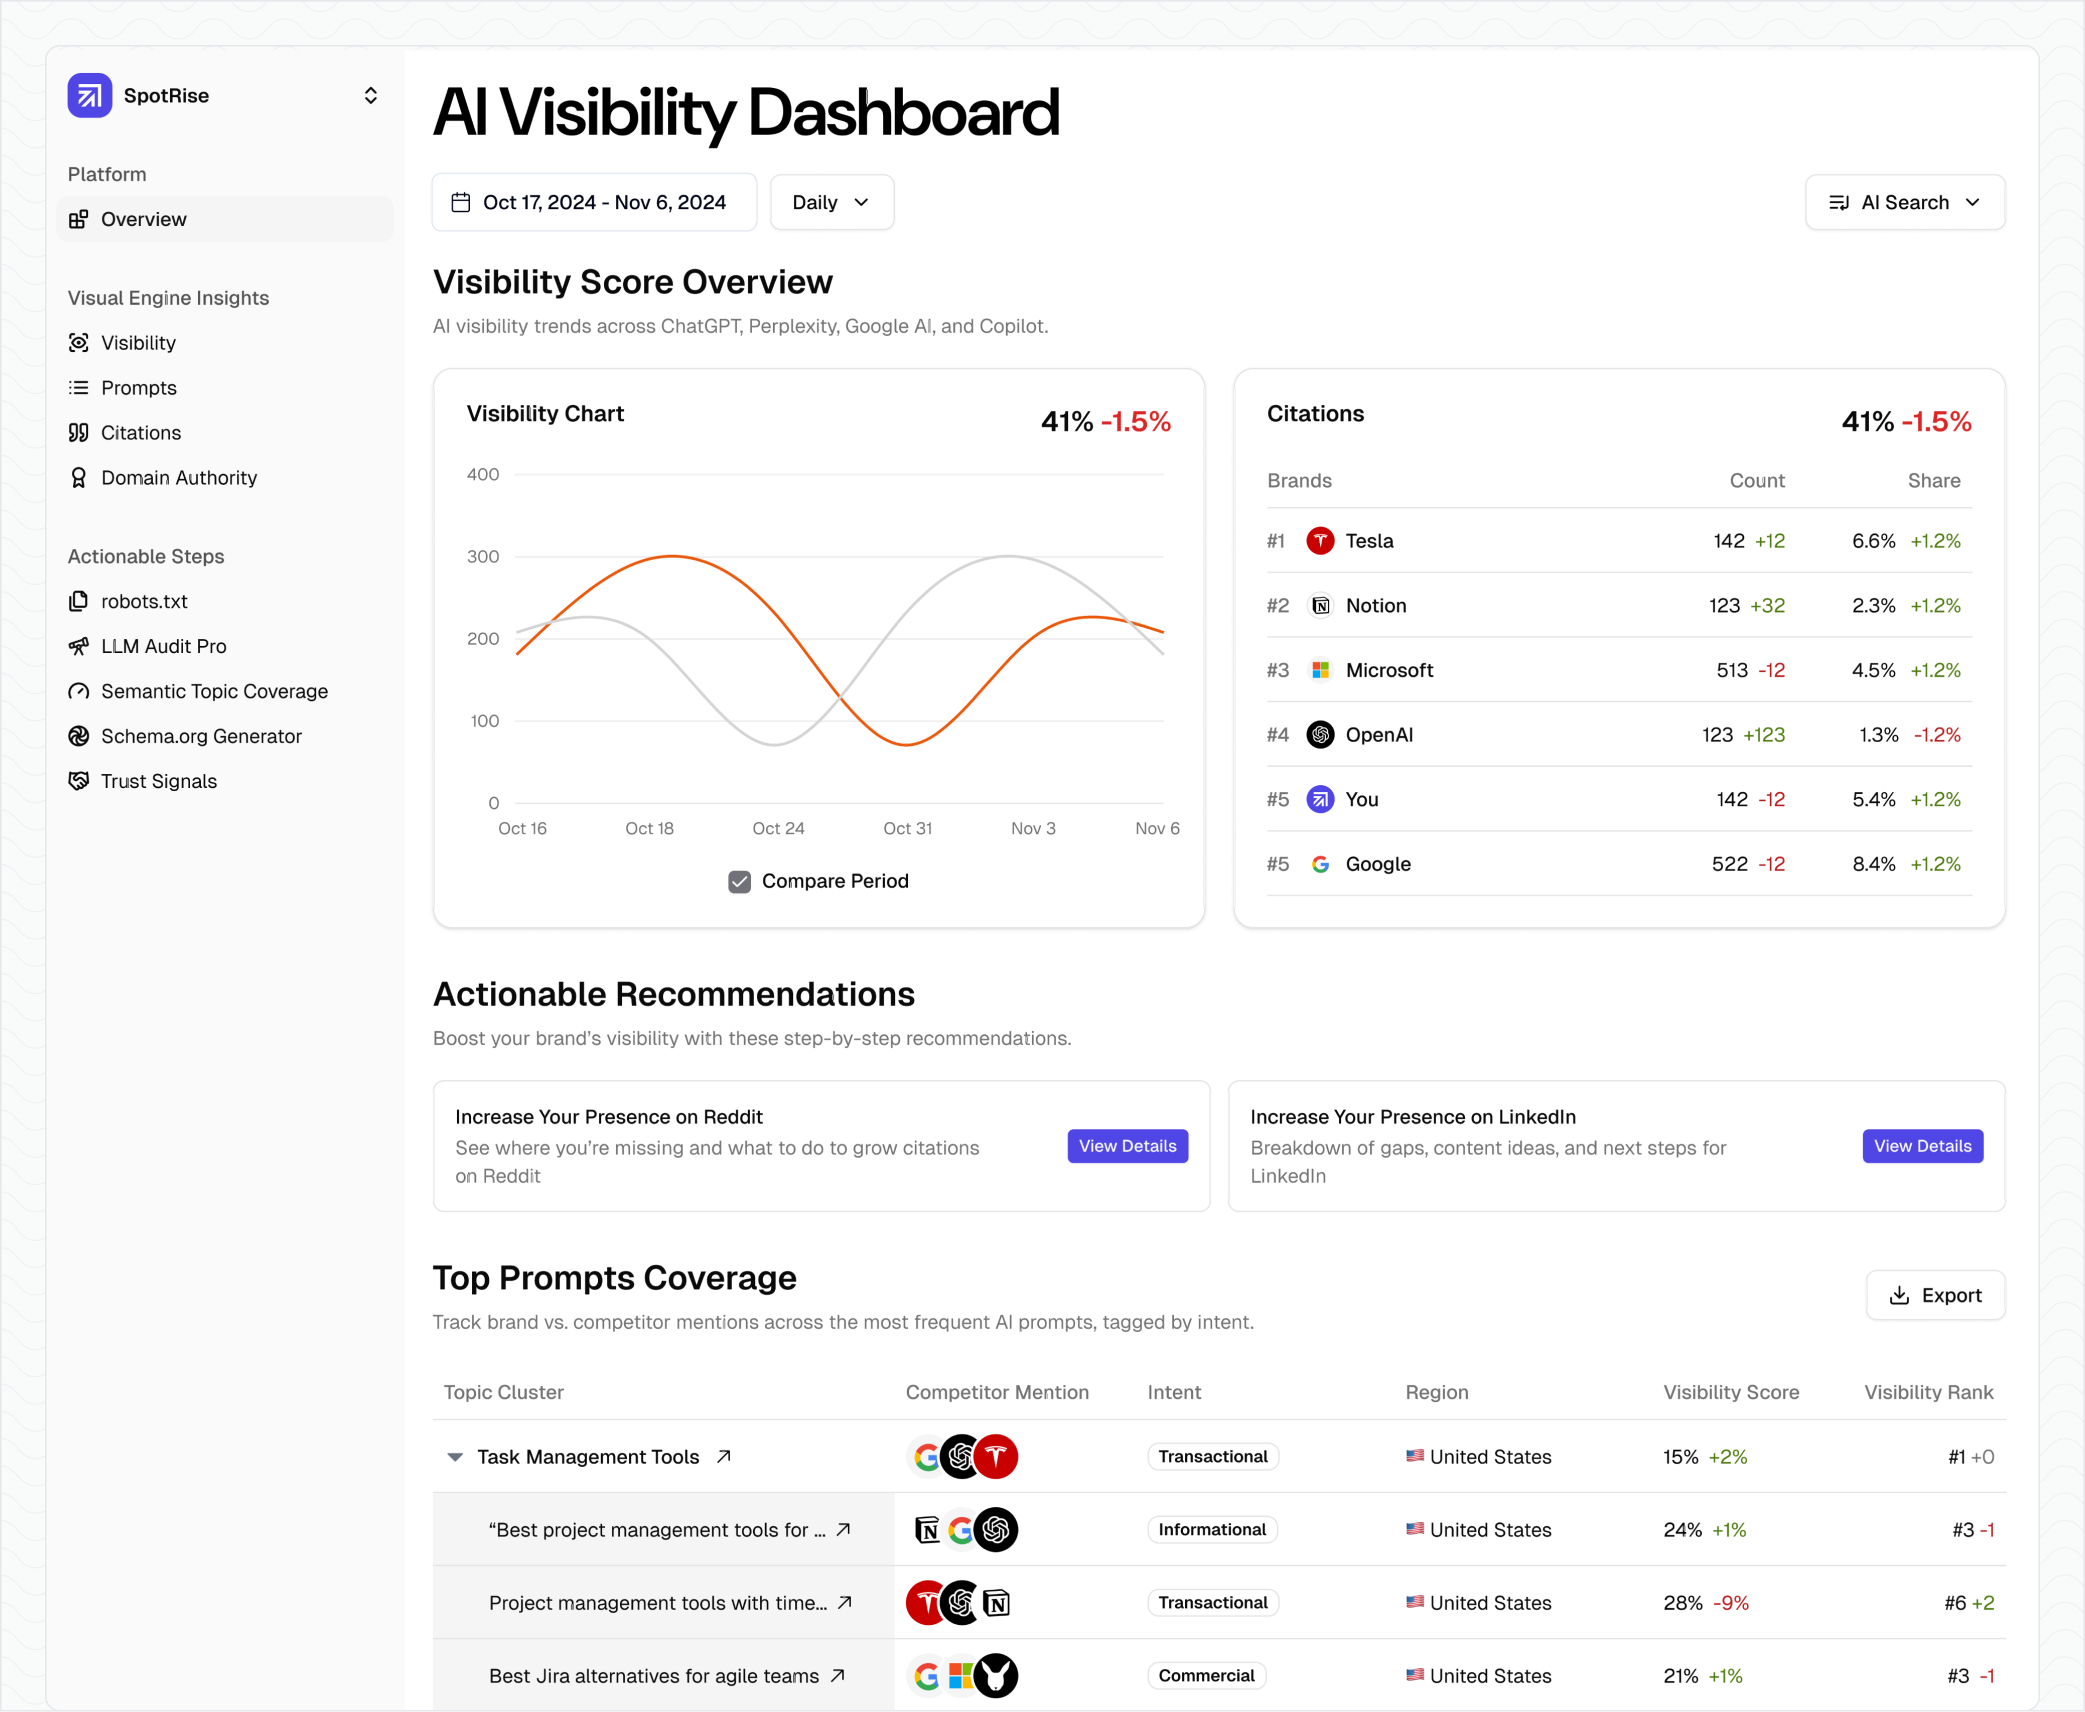This screenshot has width=2085, height=1712.
Task: Click the Prompts list icon
Action: coord(79,388)
